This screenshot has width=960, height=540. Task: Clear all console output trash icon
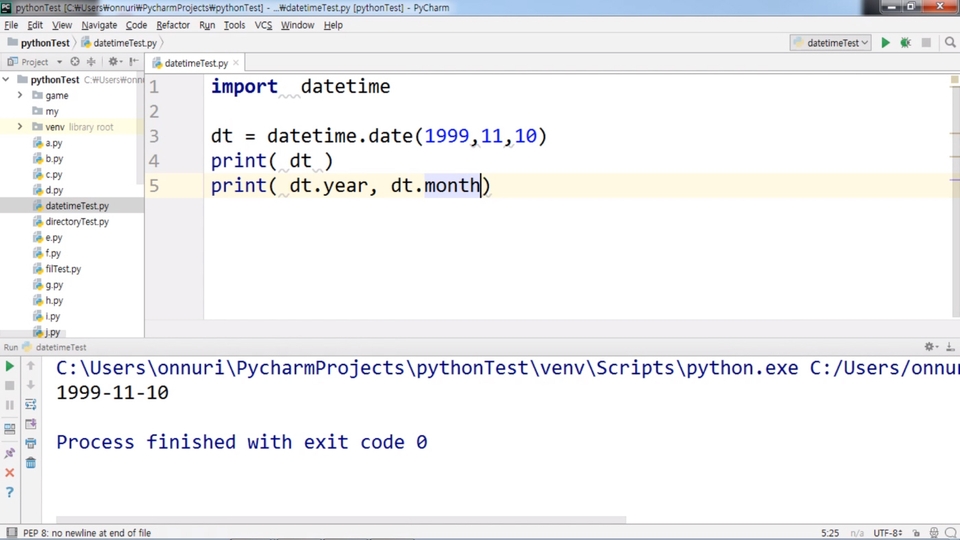pyautogui.click(x=31, y=463)
